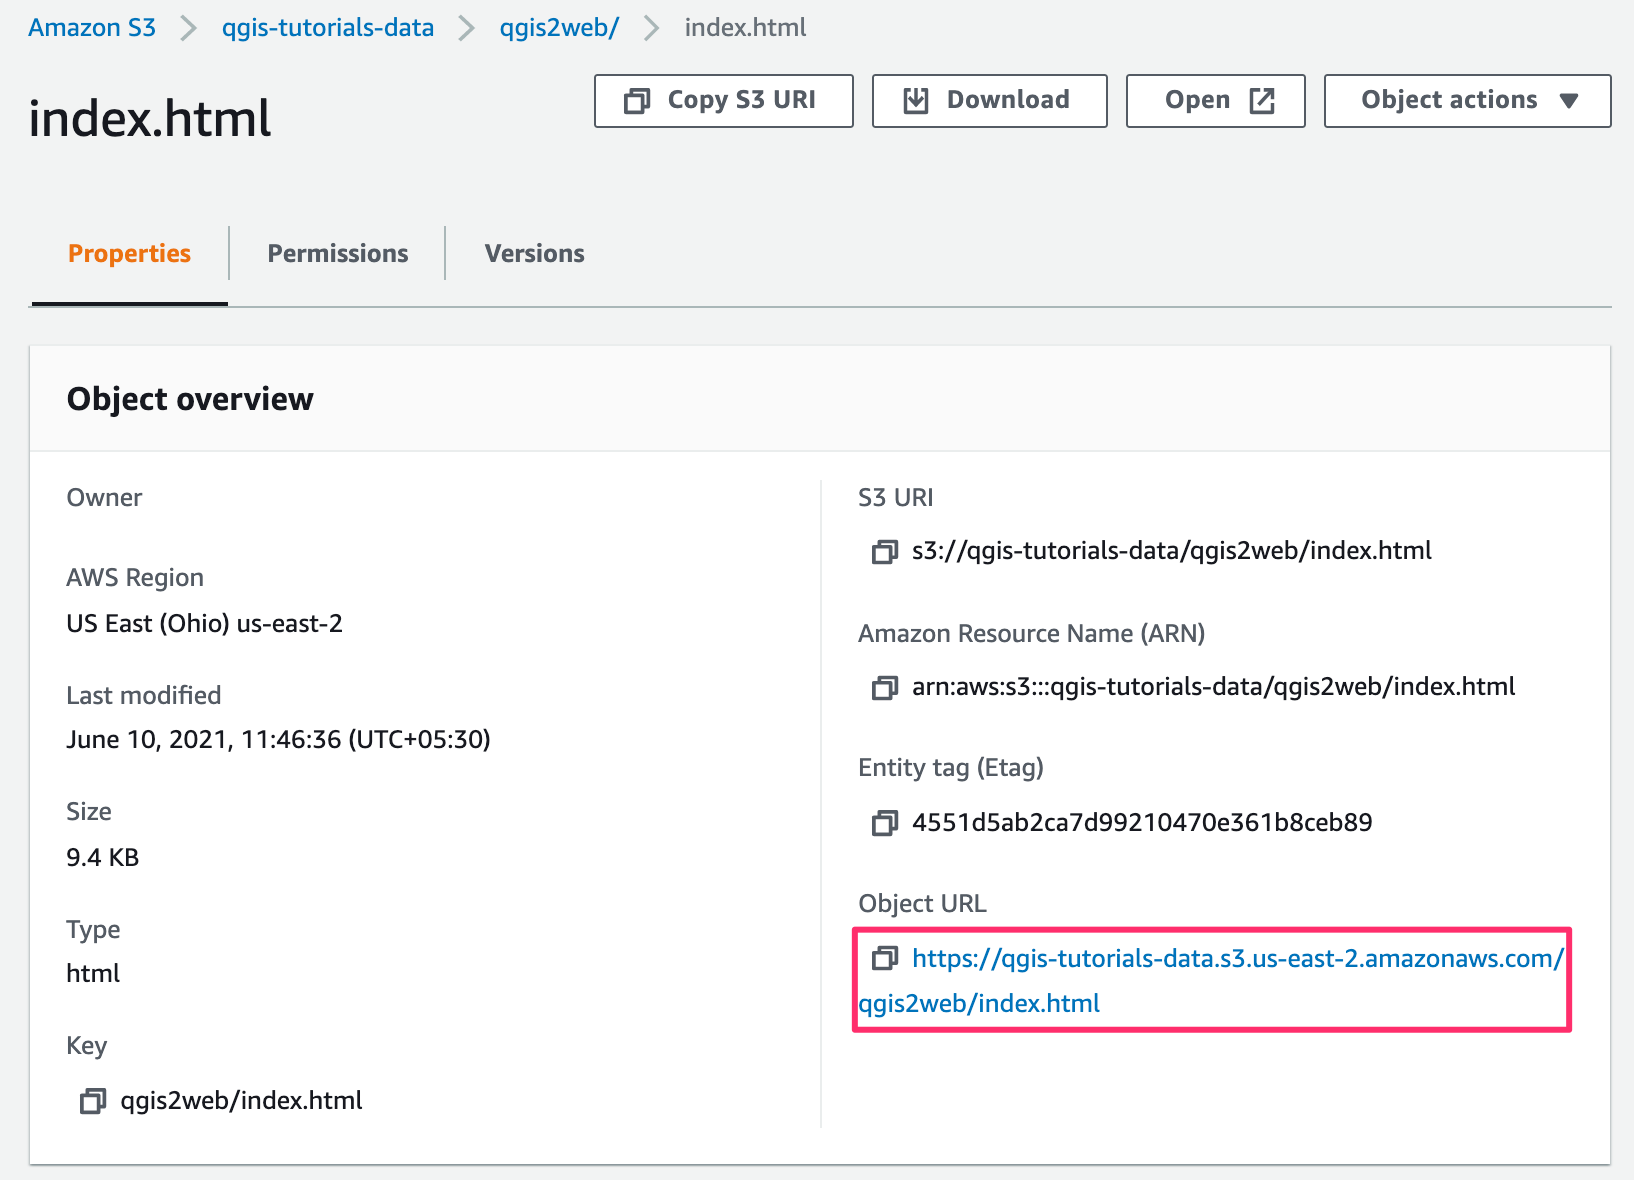Screen dimensions: 1634x1180
Task: Open the qgis2web/ folder breadcrumb
Action: coord(559,28)
